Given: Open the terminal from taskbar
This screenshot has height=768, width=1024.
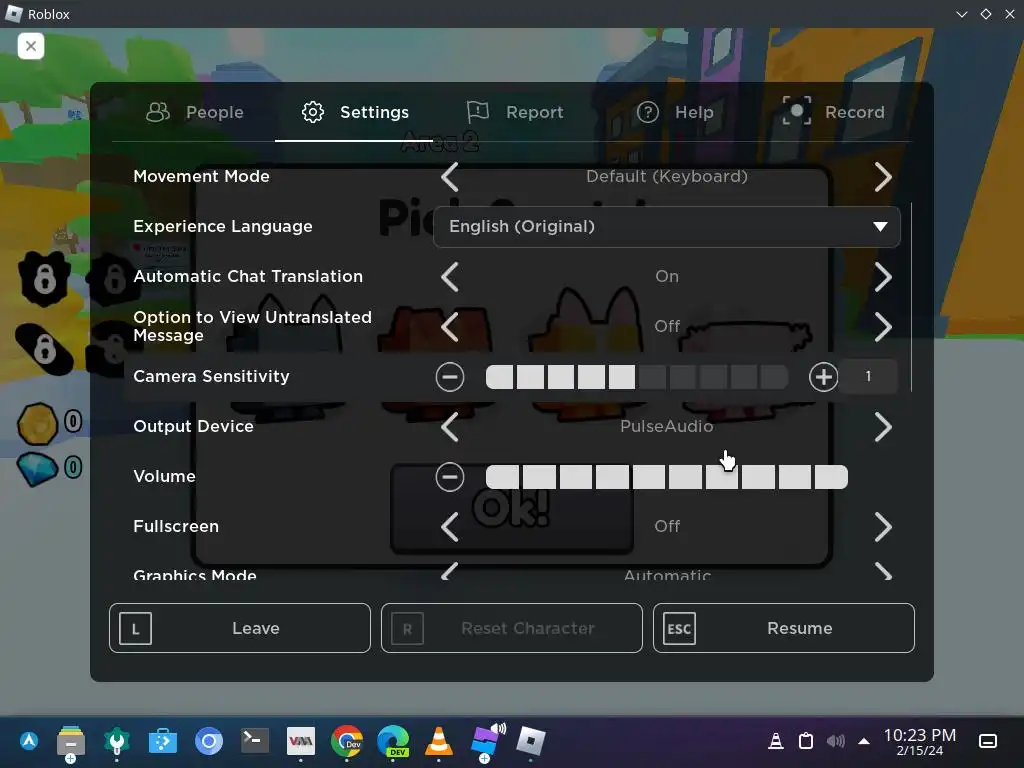Looking at the screenshot, I should (254, 741).
